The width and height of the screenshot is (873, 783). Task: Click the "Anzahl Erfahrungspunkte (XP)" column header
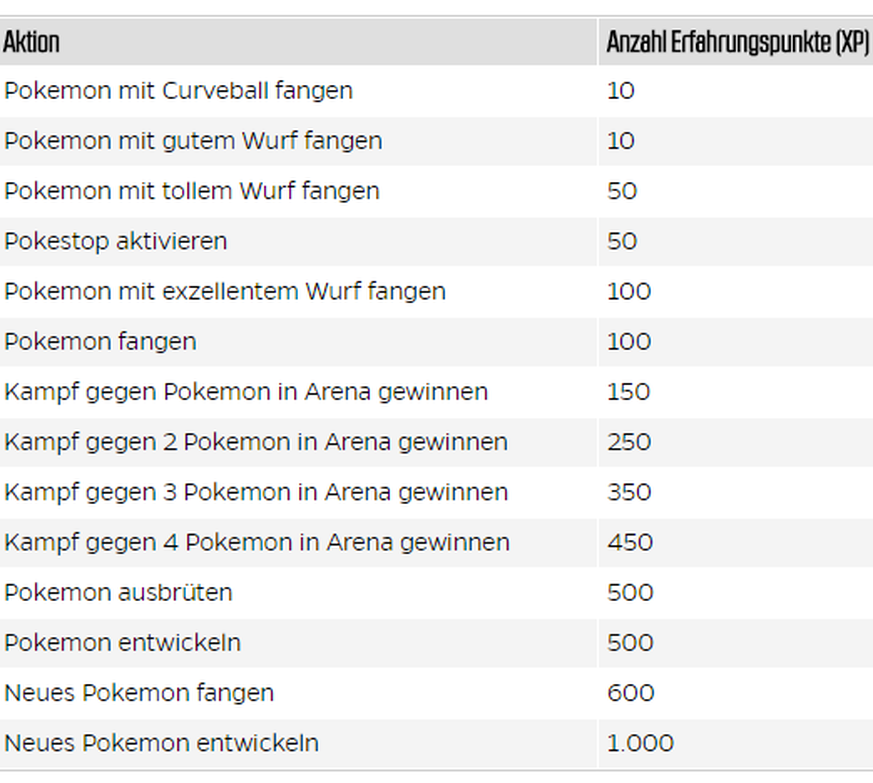[x=737, y=42]
